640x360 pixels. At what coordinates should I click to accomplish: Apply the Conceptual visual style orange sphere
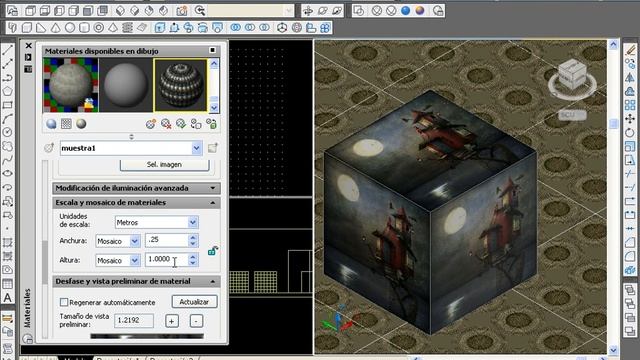coord(420,11)
